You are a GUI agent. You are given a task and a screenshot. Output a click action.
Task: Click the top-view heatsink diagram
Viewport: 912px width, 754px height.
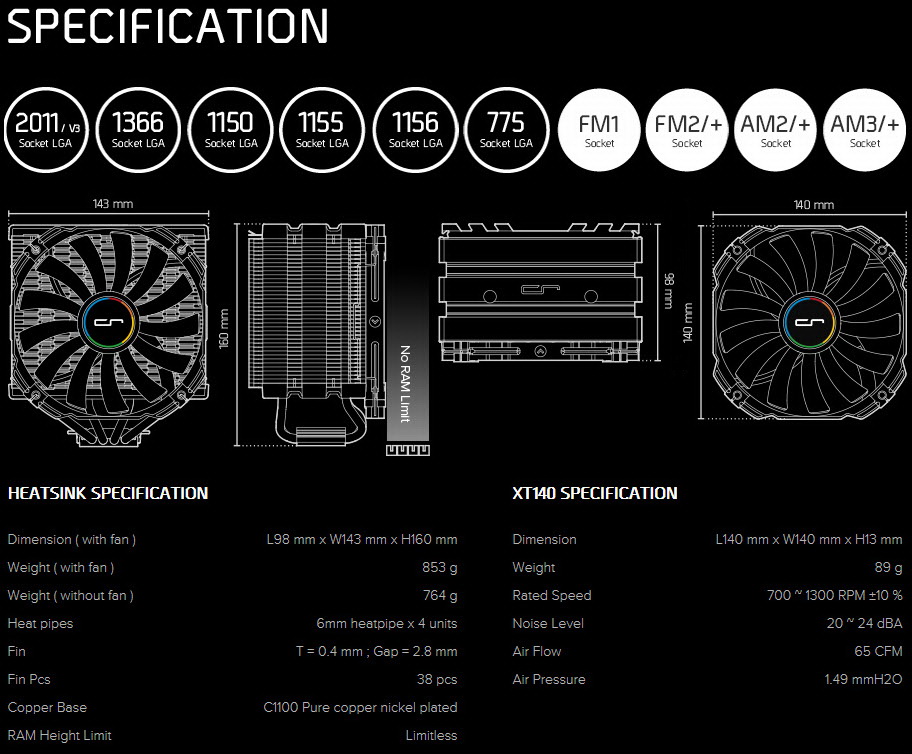541,293
